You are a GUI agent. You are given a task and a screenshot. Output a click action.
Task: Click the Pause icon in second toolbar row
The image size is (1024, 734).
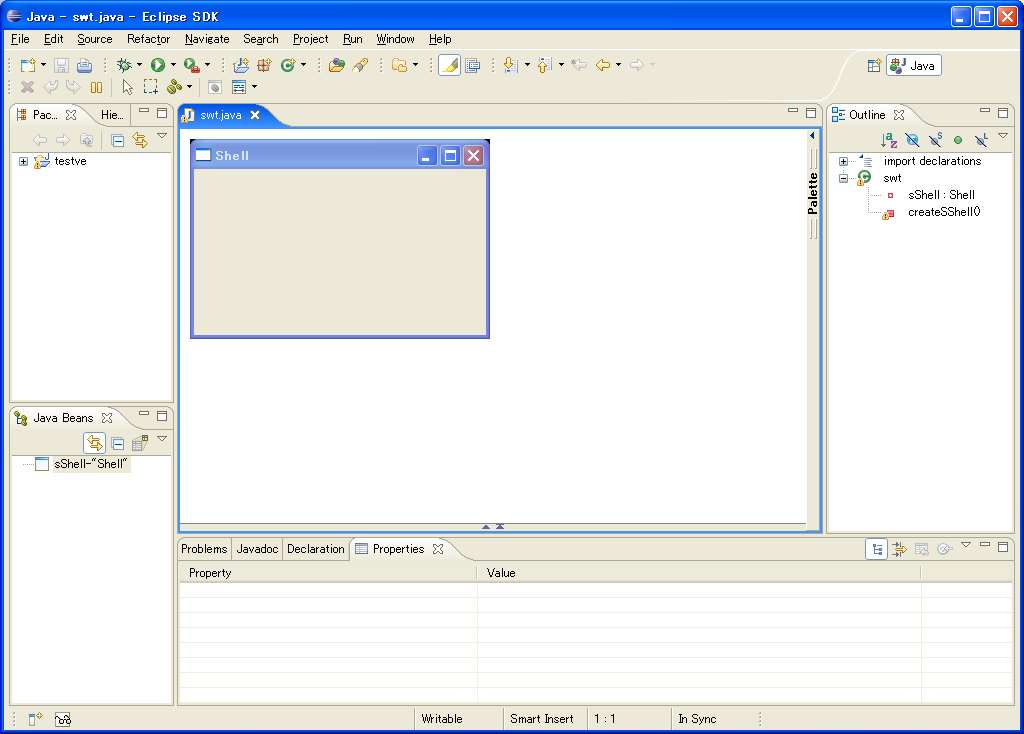[97, 87]
